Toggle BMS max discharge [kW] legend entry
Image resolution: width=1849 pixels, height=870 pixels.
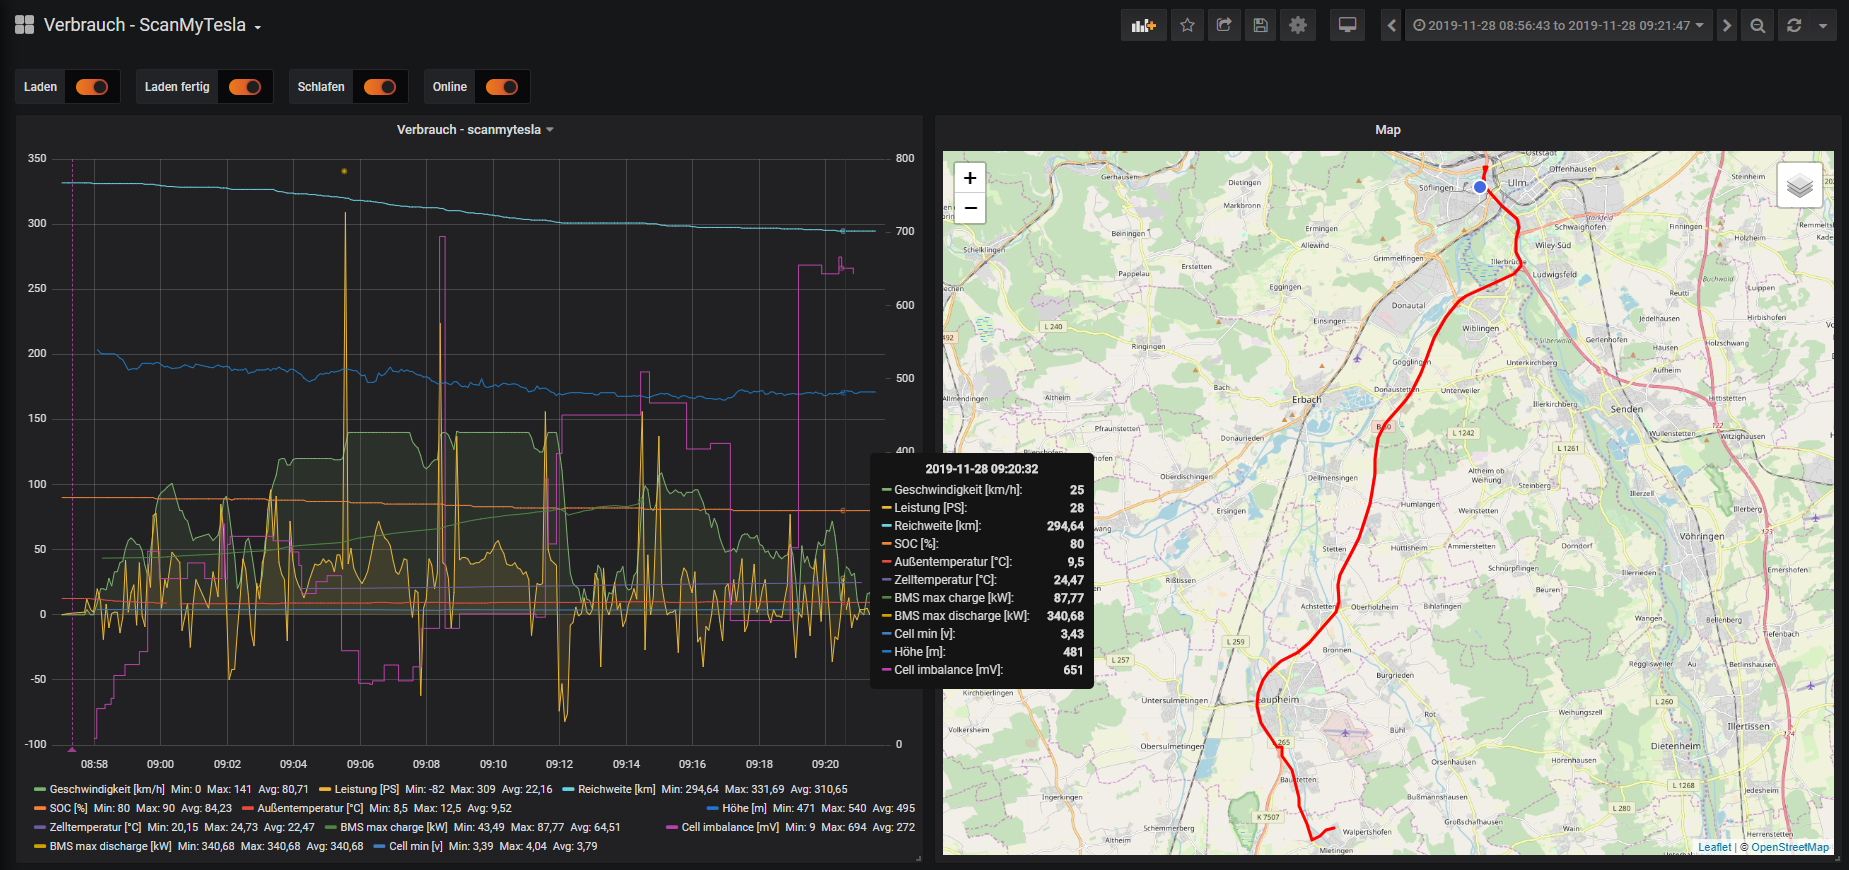point(110,846)
